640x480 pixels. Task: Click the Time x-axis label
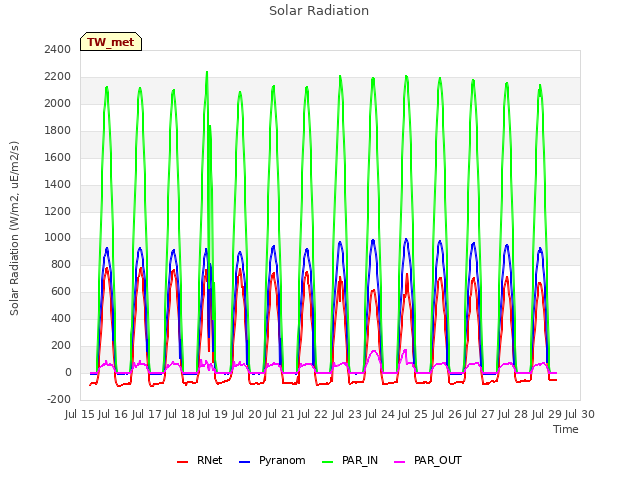coord(566,429)
